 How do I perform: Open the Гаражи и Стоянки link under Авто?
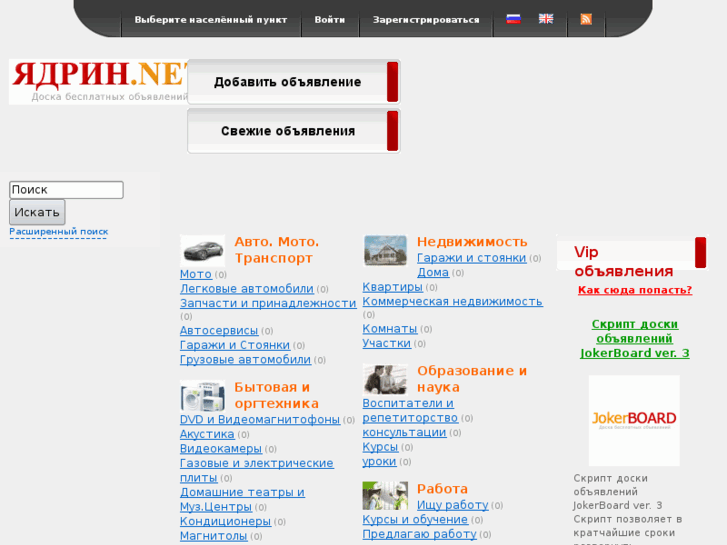[235, 345]
